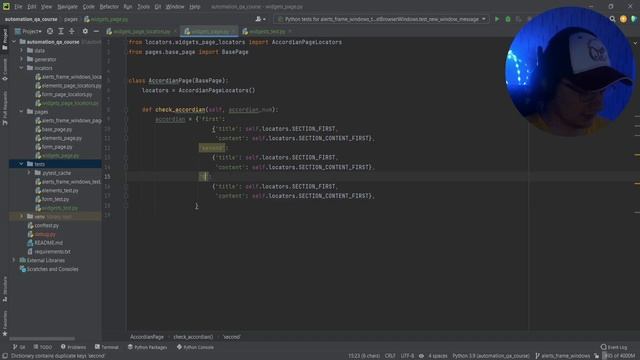Open the Code menu
640x360 pixels.
point(89,7)
